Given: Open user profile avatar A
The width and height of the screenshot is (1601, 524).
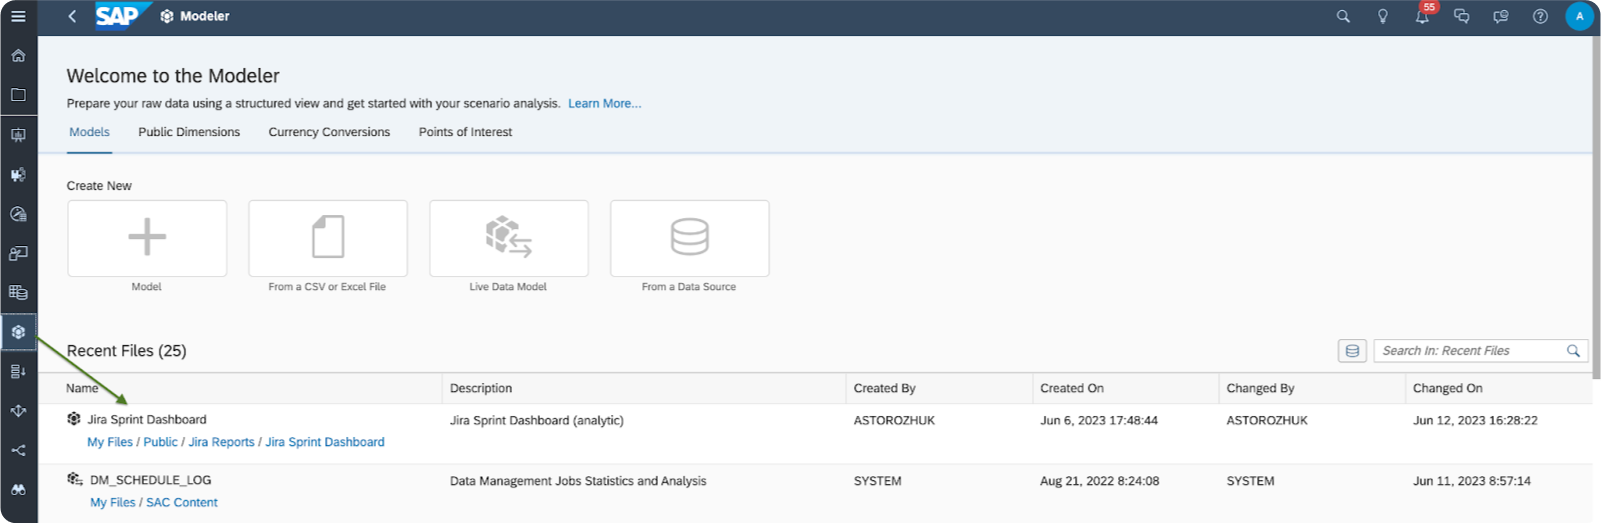Looking at the screenshot, I should pos(1580,16).
